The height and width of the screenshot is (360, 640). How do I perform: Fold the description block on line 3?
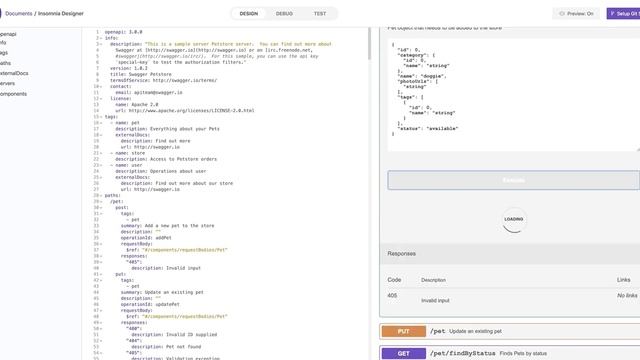[101, 44]
